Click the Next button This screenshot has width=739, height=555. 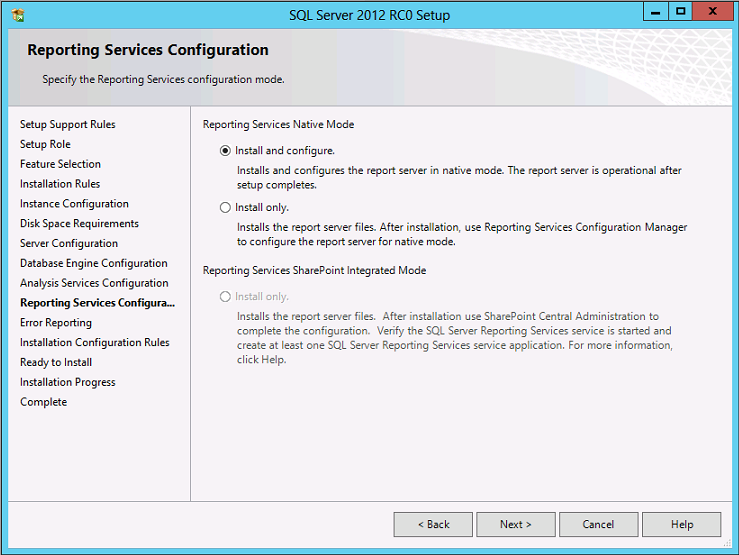click(516, 524)
